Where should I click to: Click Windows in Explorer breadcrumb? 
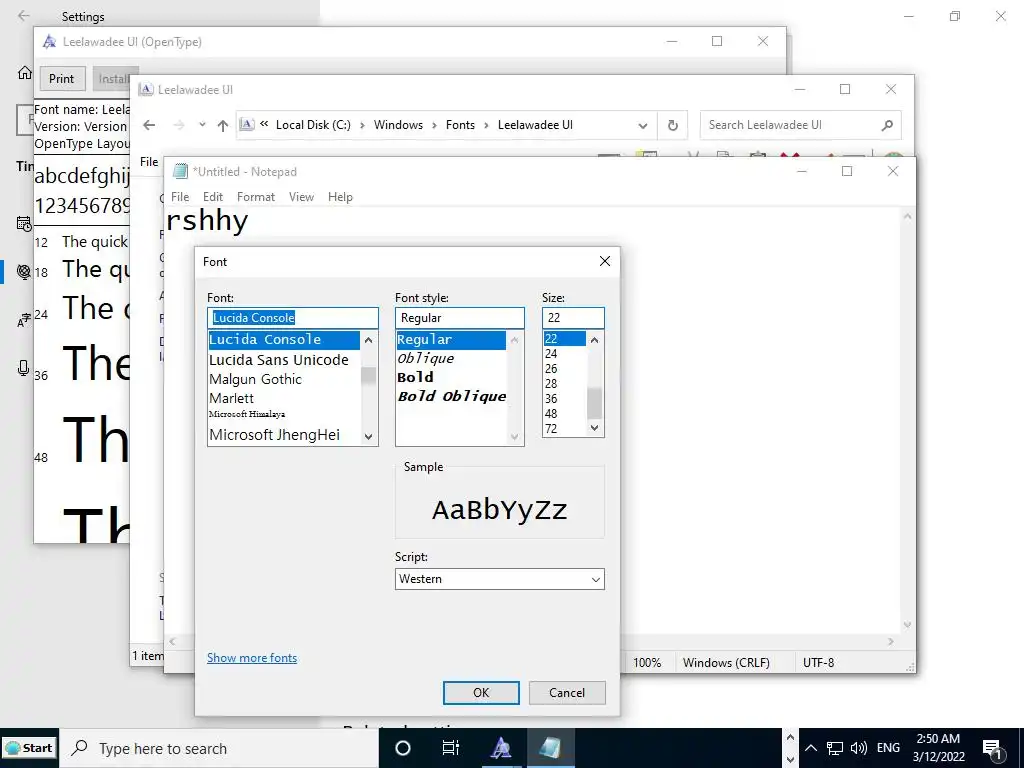398,125
